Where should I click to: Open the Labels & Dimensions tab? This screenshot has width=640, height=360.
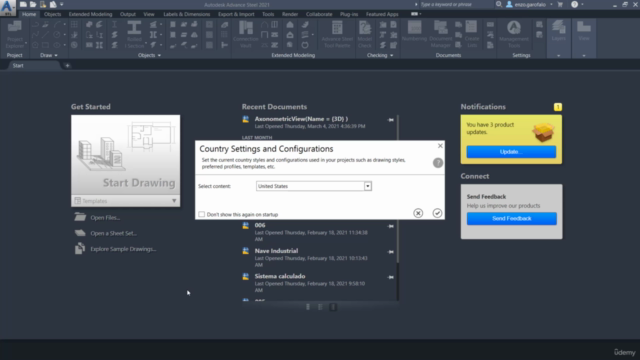click(x=187, y=14)
